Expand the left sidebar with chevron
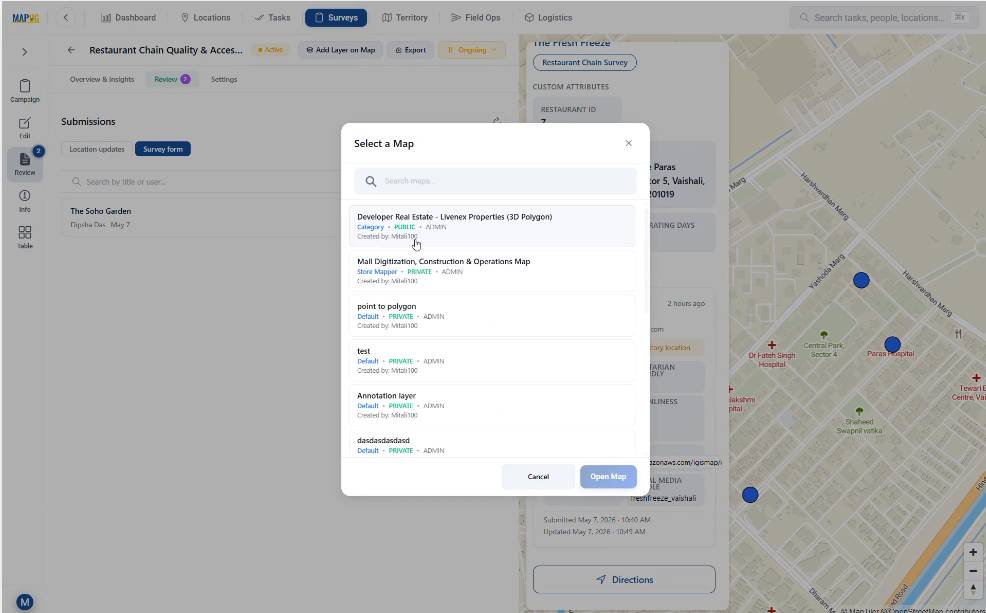 point(25,52)
